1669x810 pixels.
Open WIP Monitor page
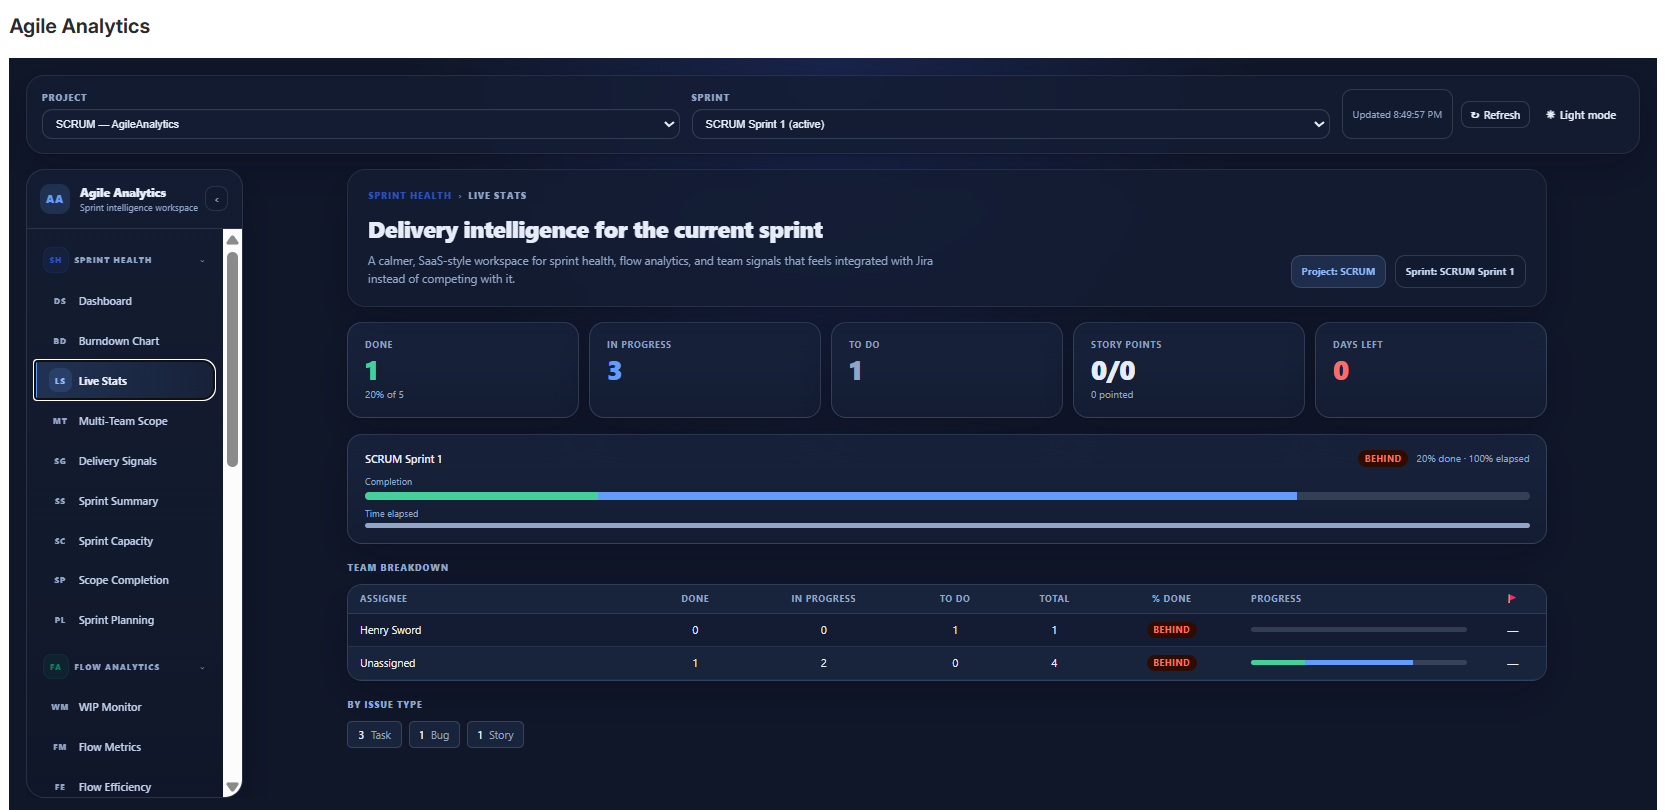(125, 707)
